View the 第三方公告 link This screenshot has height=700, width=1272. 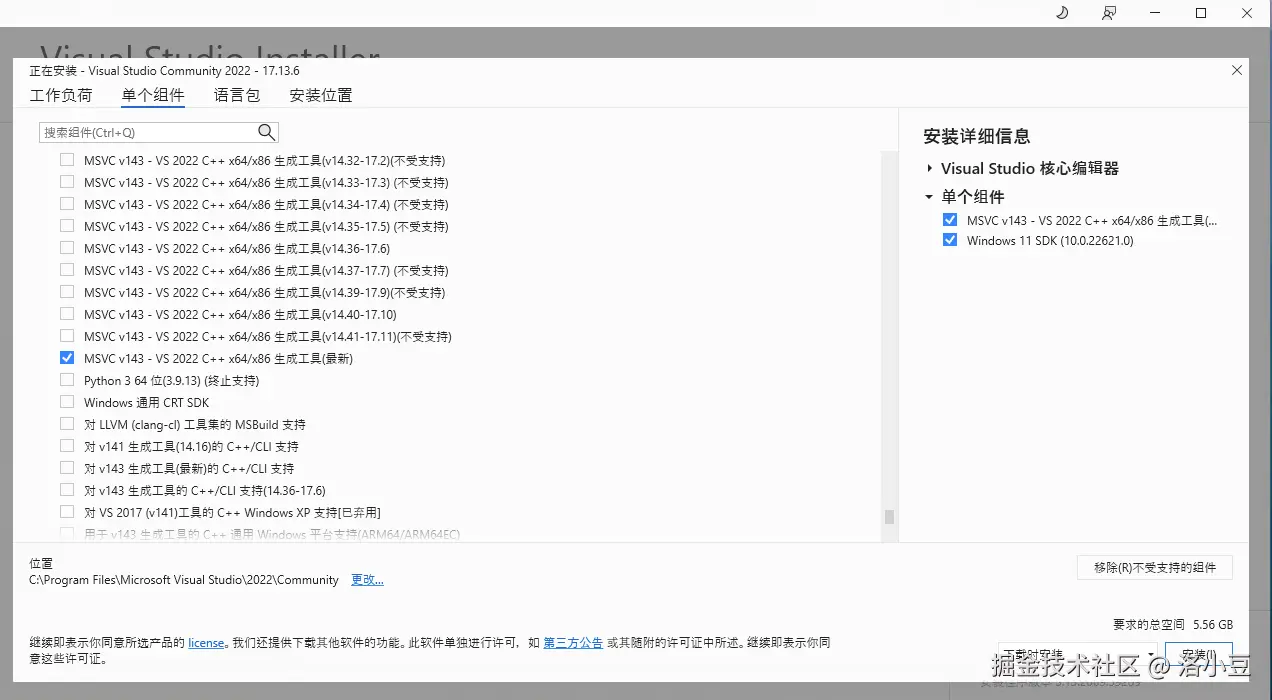tap(573, 643)
